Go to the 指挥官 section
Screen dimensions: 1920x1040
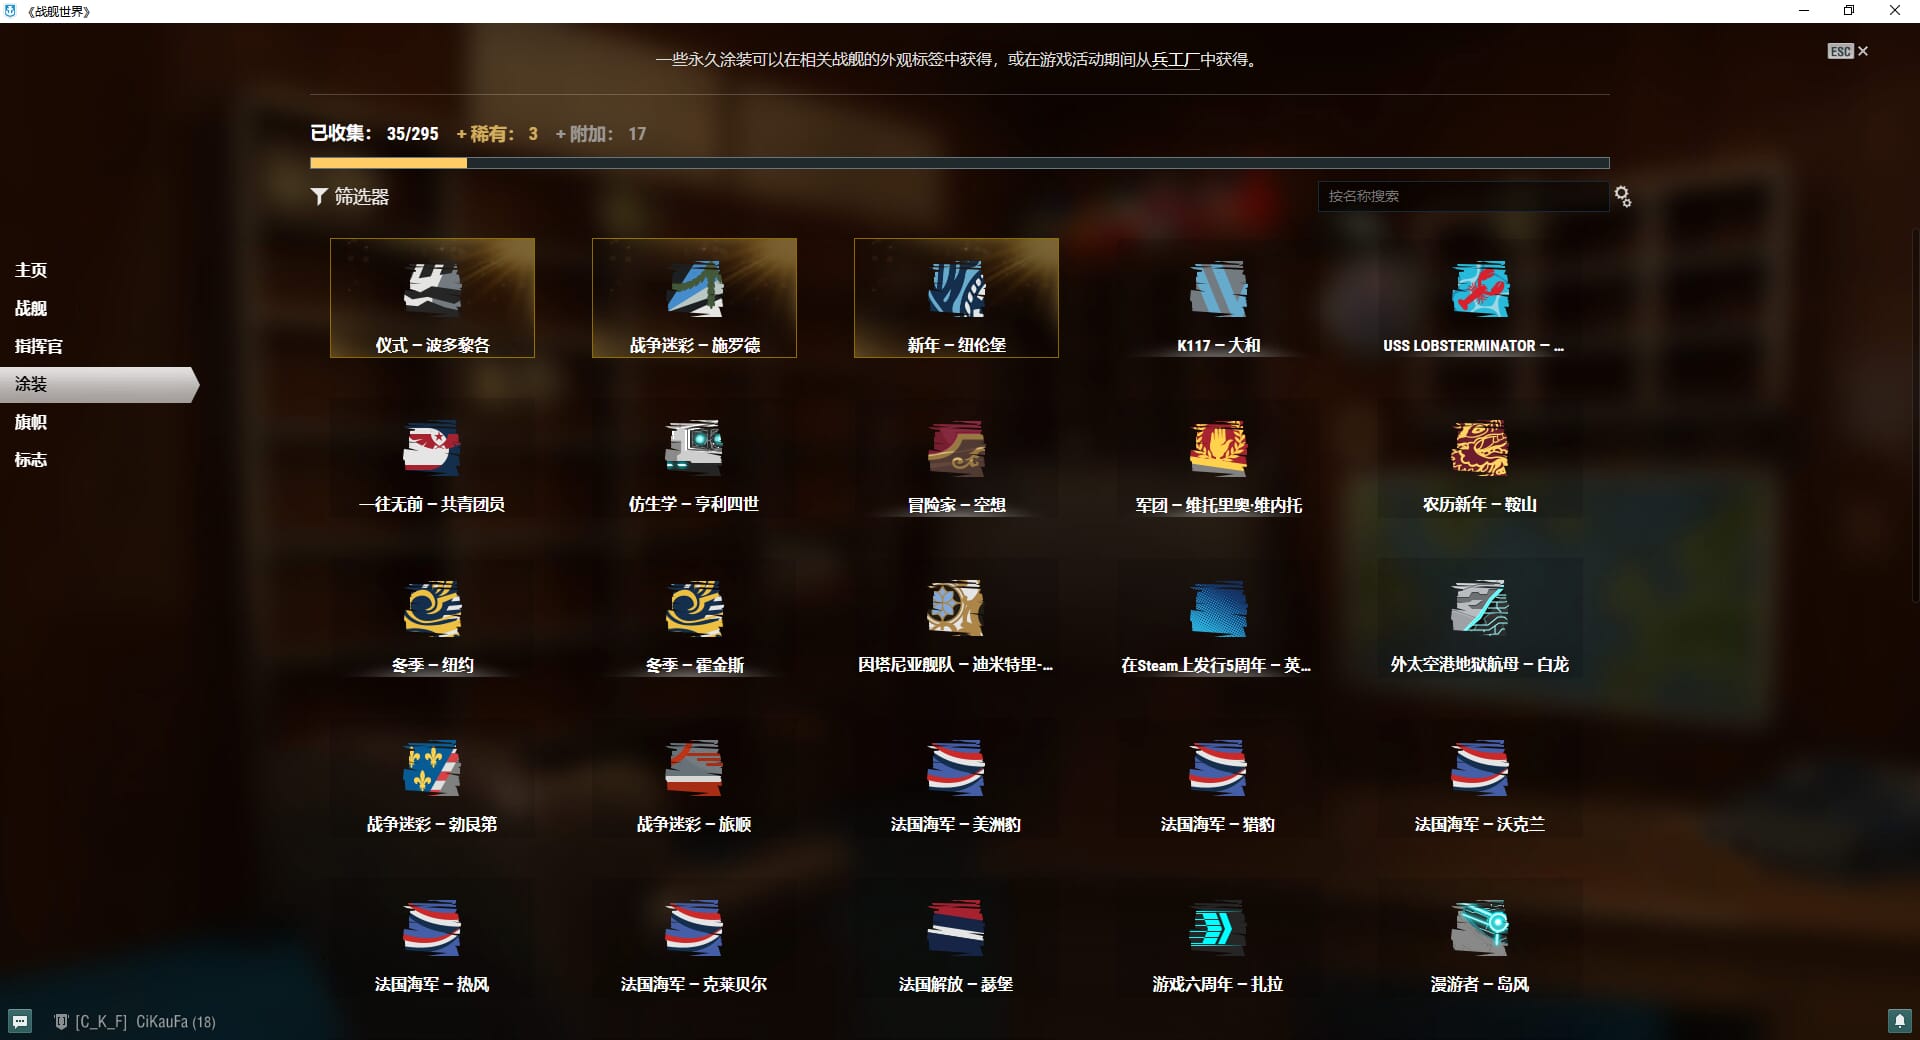pyautogui.click(x=39, y=346)
